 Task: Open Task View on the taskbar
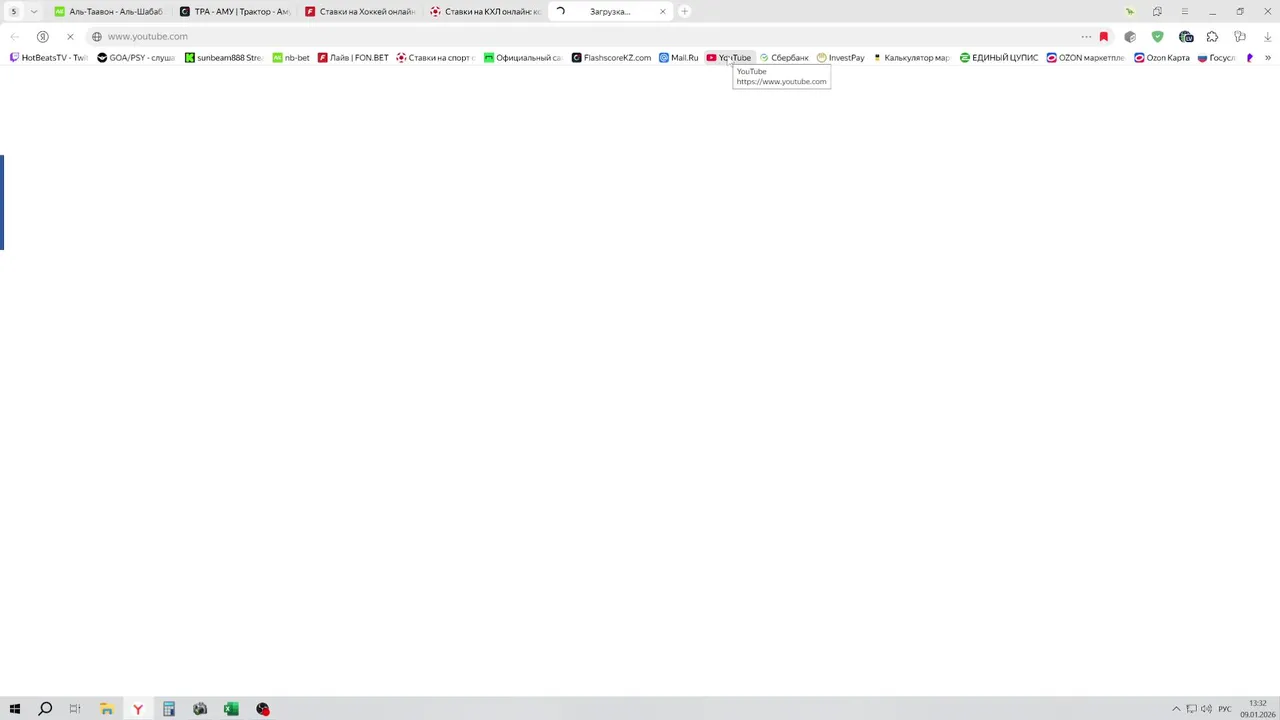coord(75,709)
